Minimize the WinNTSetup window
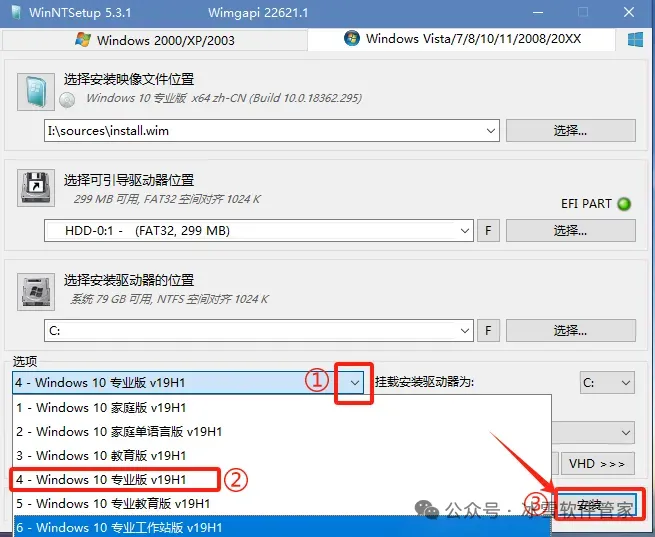The width and height of the screenshot is (655, 537). (538, 13)
